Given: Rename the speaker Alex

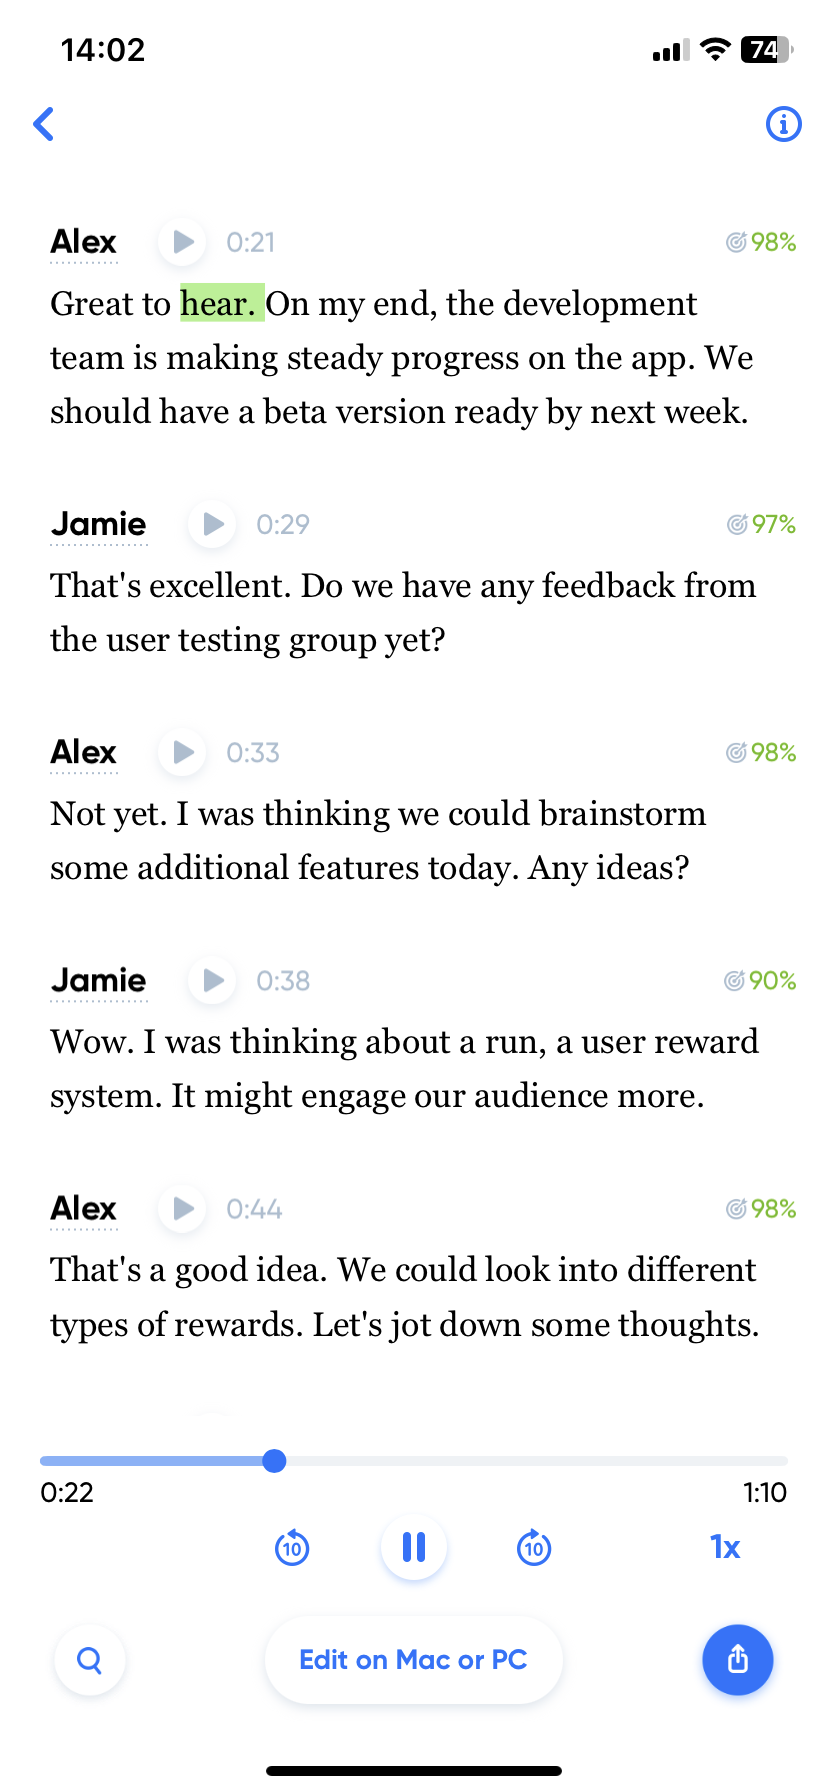Looking at the screenshot, I should click(x=83, y=241).
